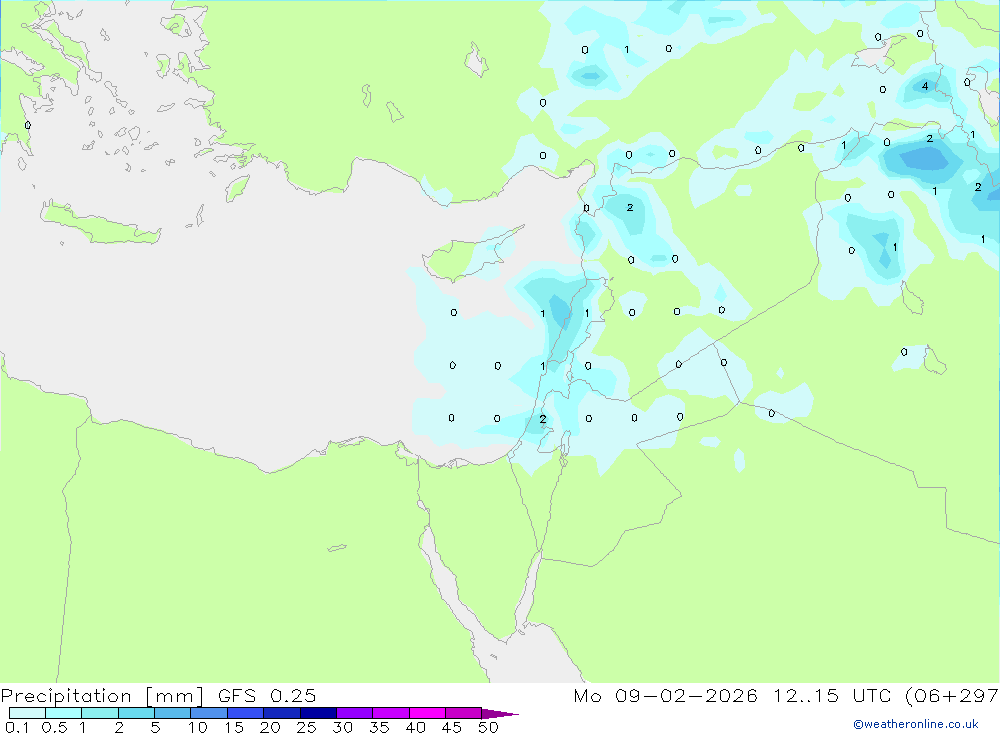Pick the 30–35 mm purple swatch

pos(355,713)
